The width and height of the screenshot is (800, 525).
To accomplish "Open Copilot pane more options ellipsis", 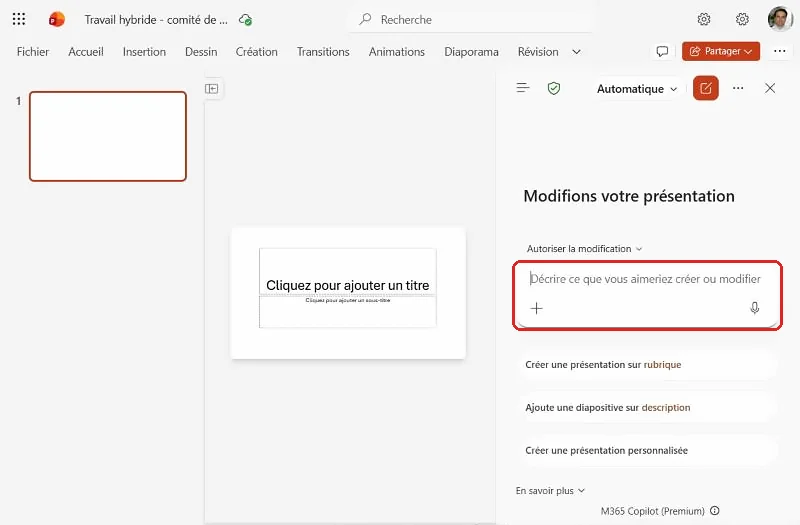I will pos(738,88).
